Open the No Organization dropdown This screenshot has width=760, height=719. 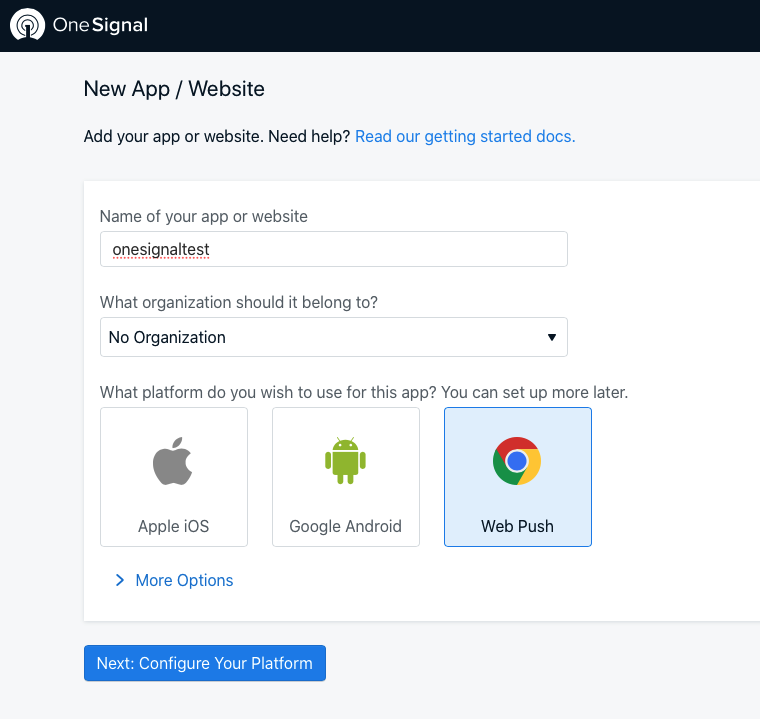click(x=320, y=337)
